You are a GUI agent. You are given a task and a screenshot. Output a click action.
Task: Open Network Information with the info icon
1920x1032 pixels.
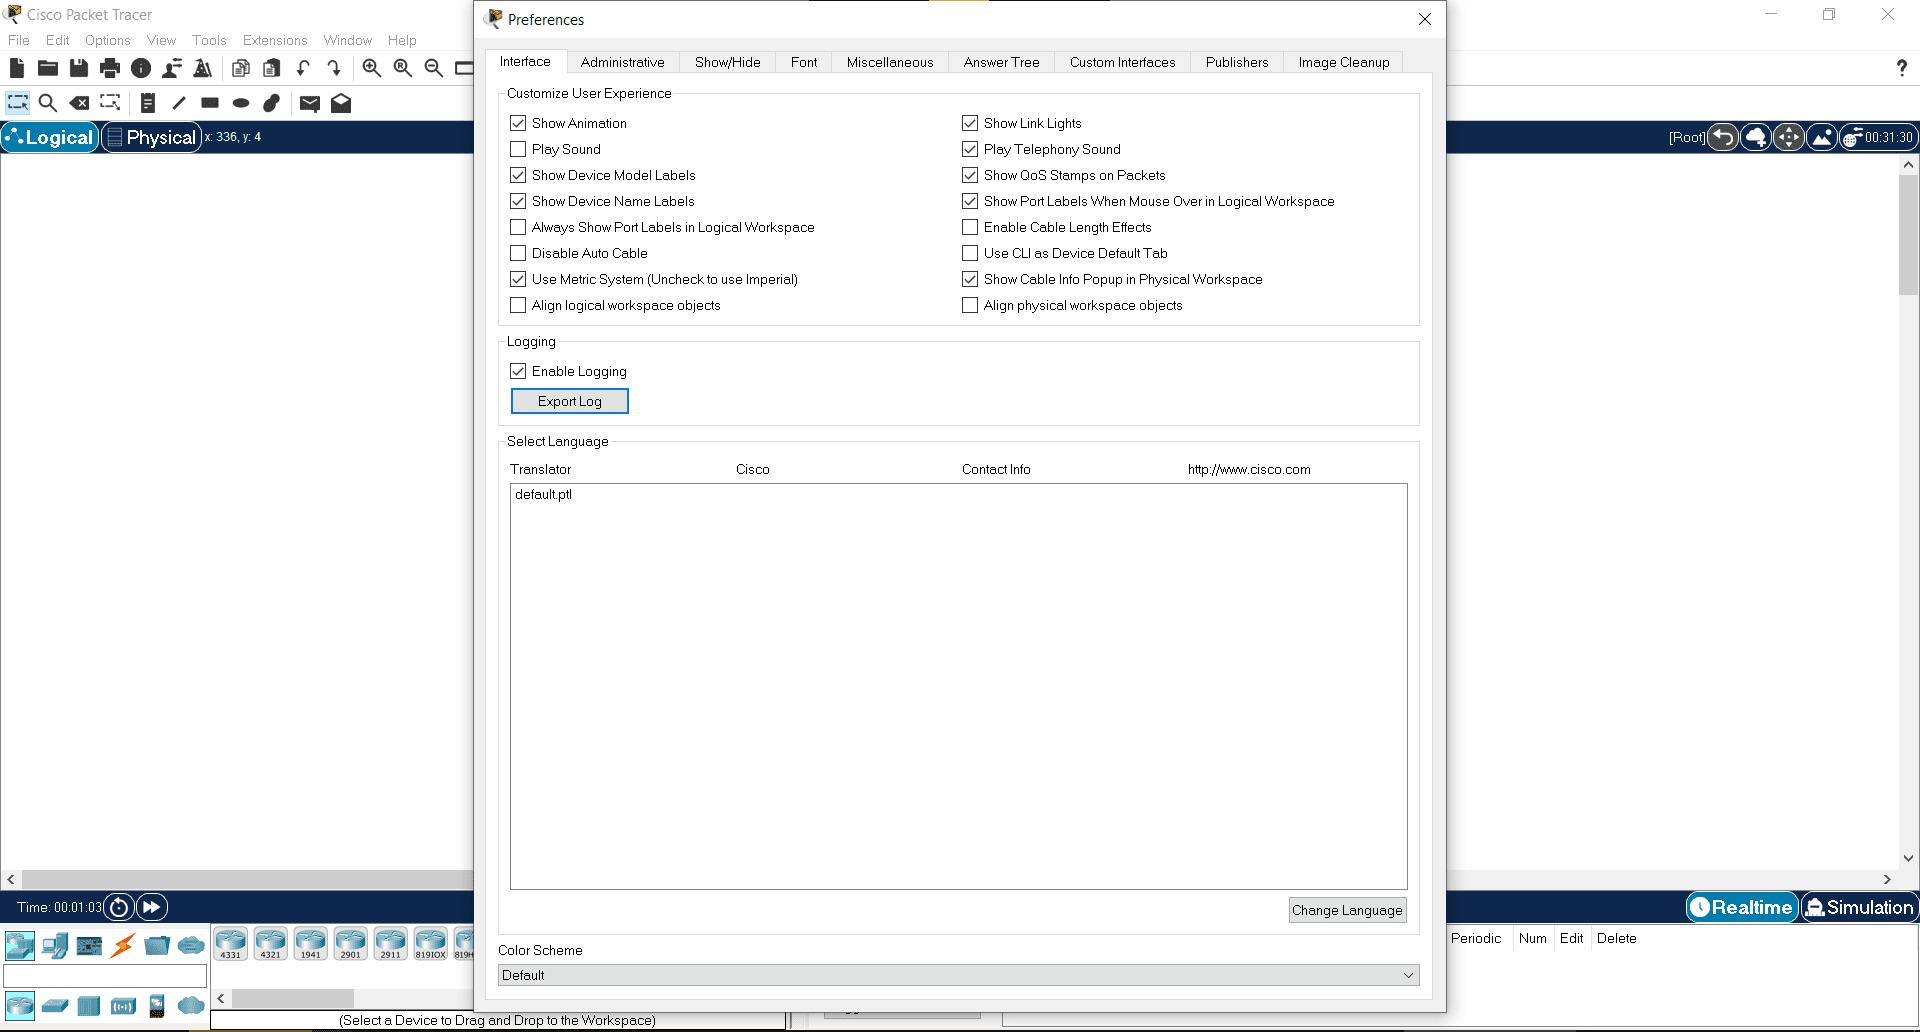tap(141, 68)
